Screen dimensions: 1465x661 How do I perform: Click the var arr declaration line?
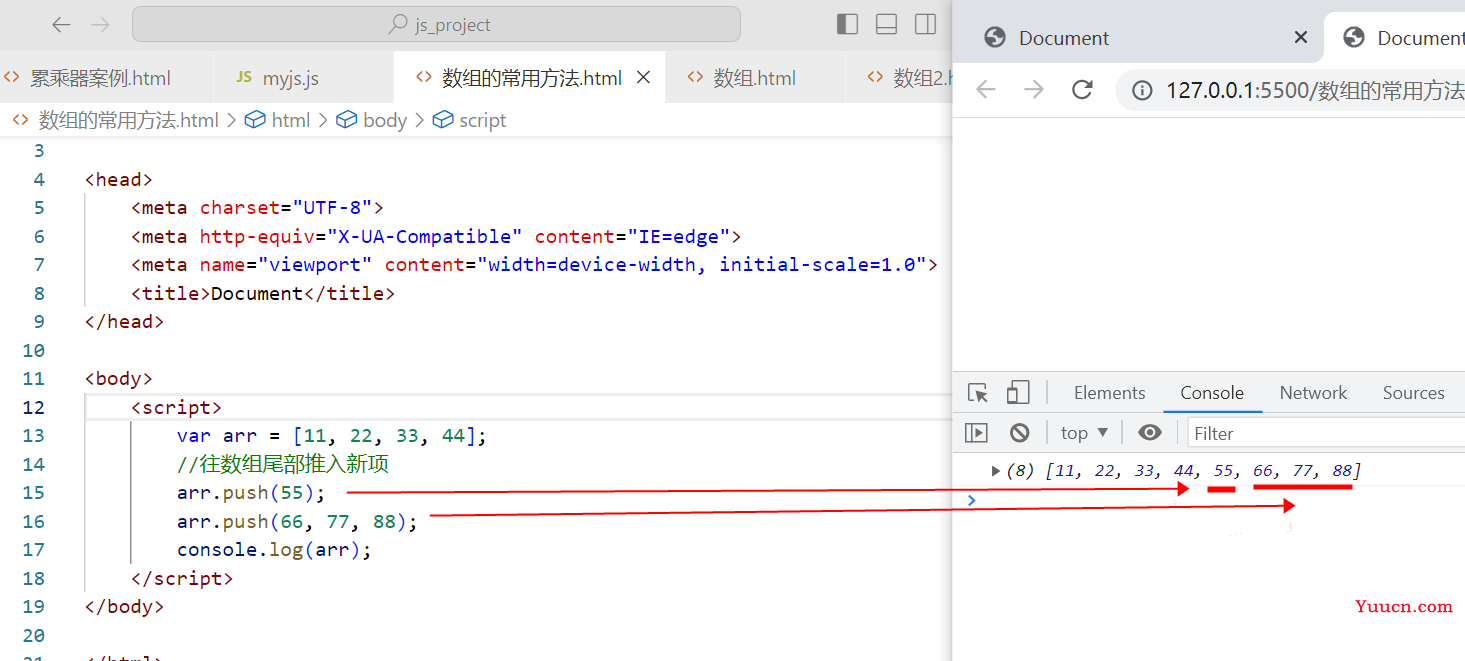pos(331,436)
